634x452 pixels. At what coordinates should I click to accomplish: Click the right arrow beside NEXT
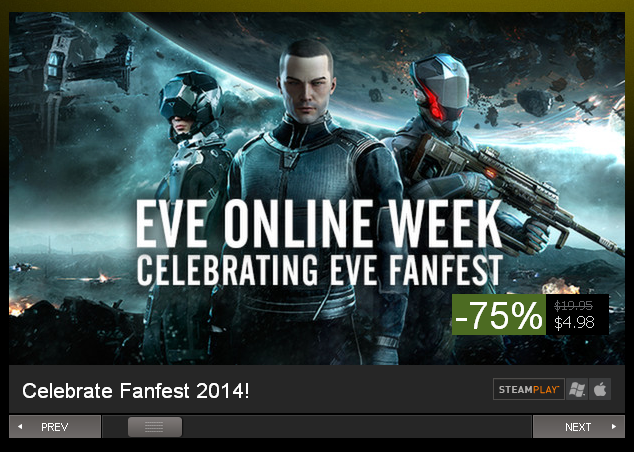(x=614, y=427)
